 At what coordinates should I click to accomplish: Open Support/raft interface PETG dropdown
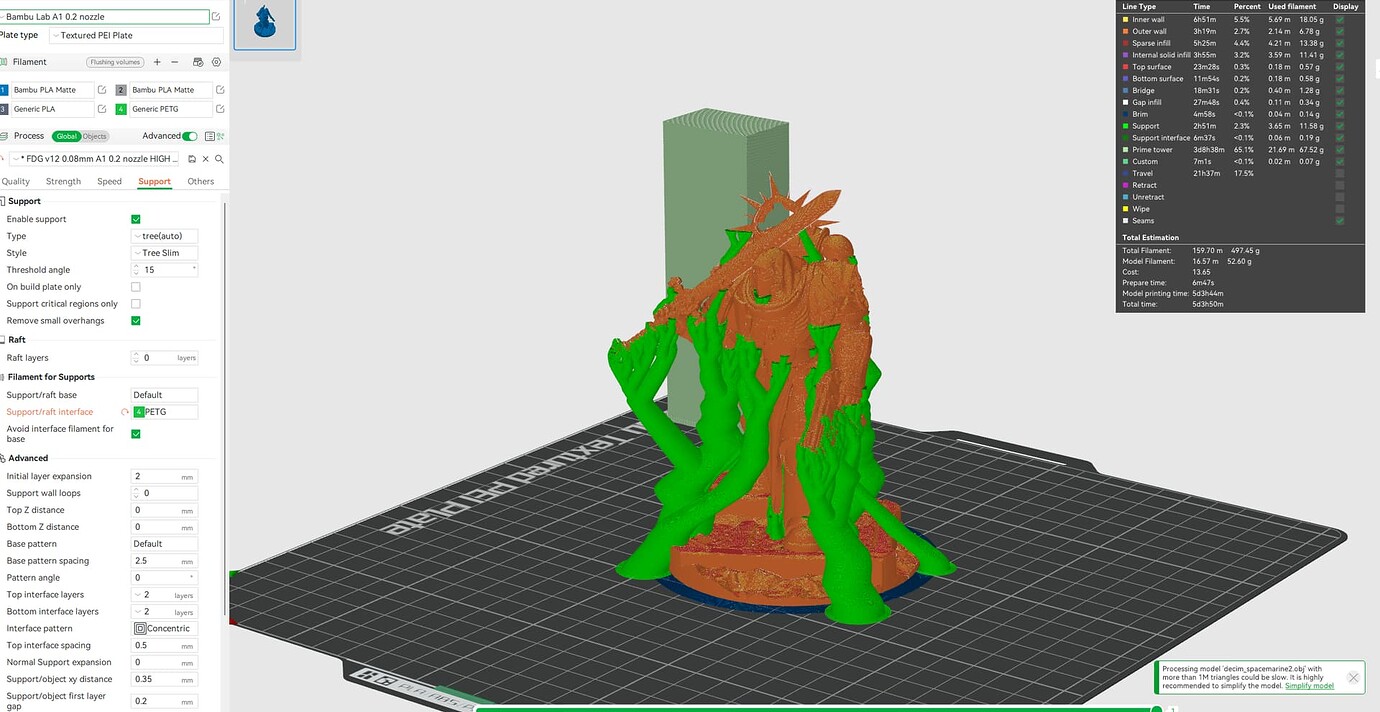[164, 412]
